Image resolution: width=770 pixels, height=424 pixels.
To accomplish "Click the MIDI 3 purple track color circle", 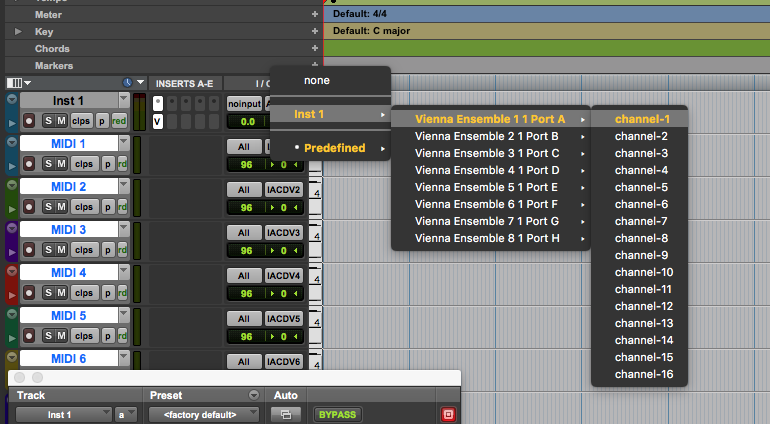I will click(12, 228).
